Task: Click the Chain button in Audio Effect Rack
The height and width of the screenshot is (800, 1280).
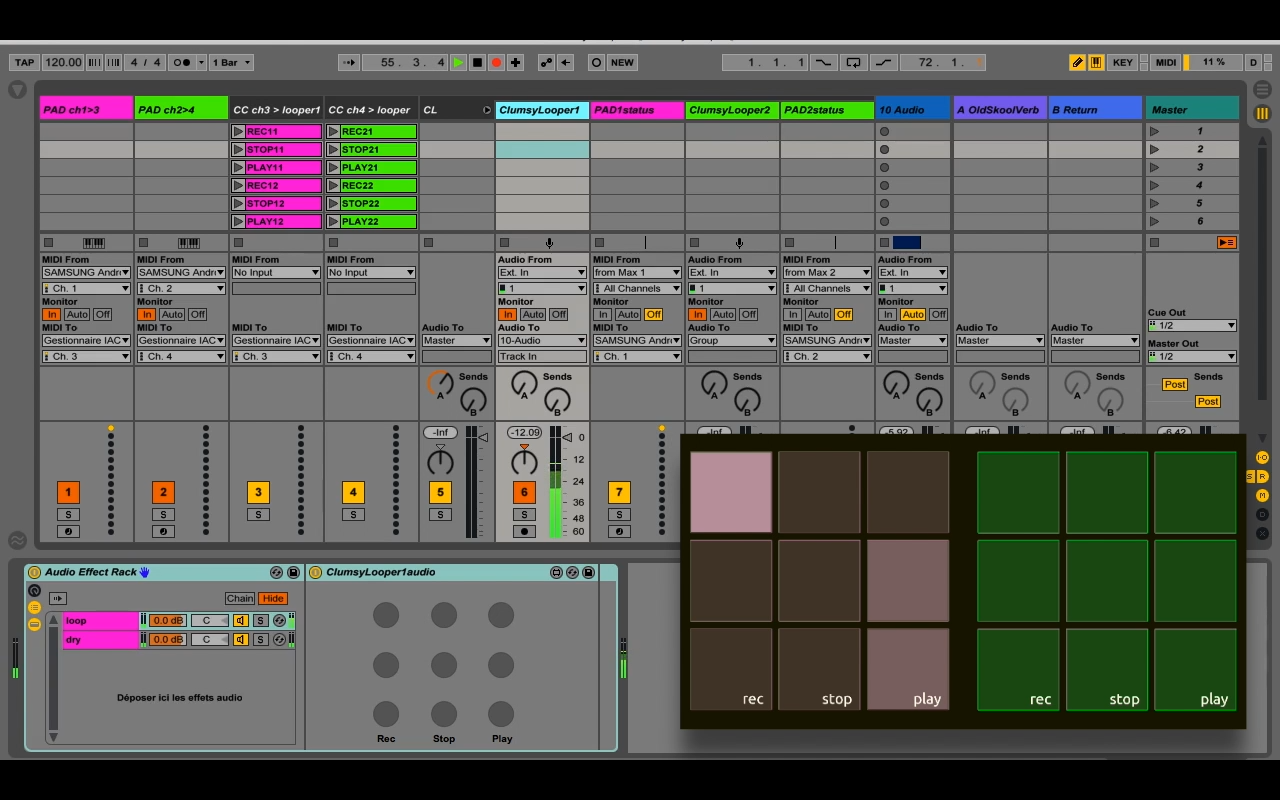Action: click(239, 598)
